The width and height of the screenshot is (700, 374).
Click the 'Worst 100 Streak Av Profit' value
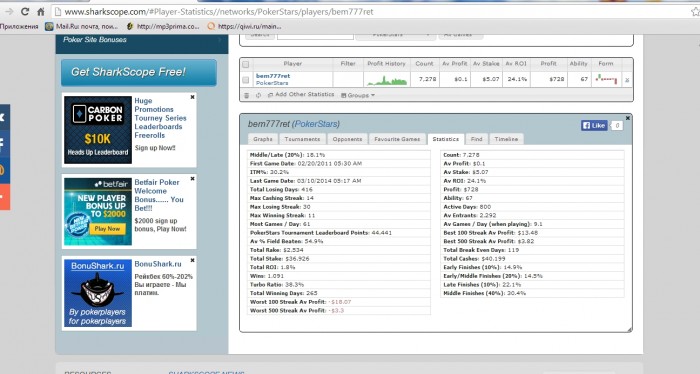click(x=340, y=302)
